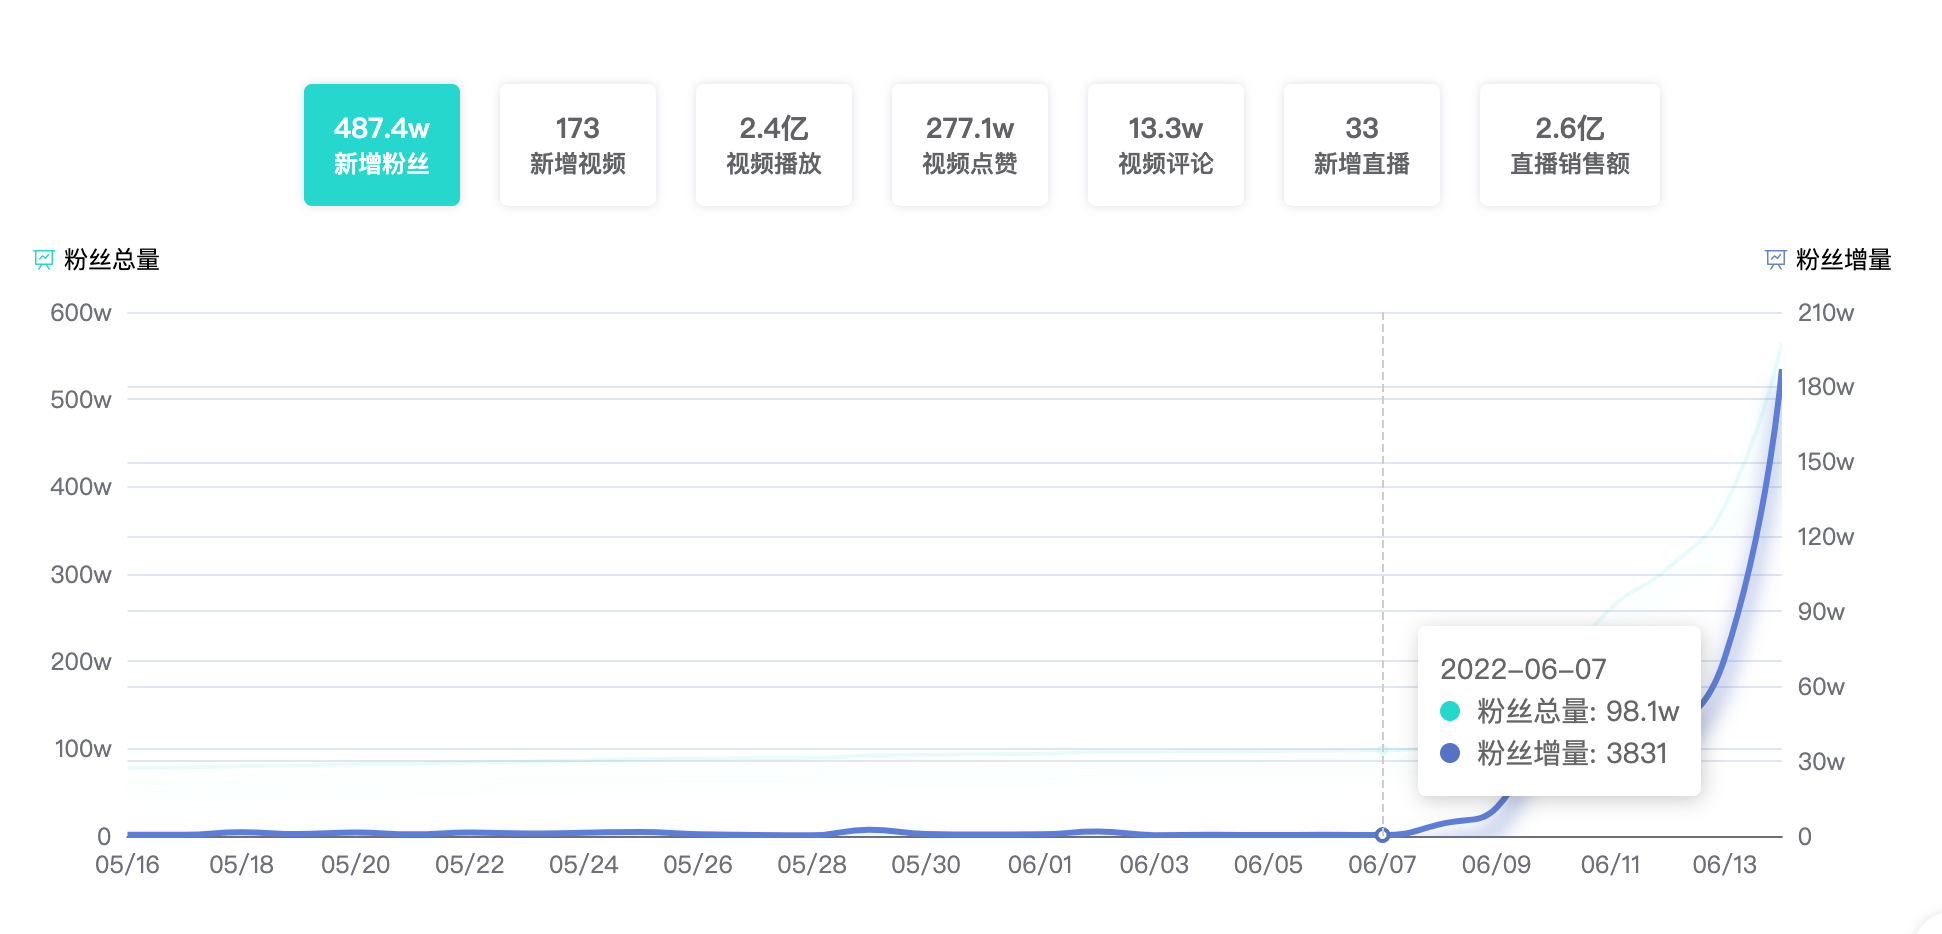Click left axis label 300w
The width and height of the screenshot is (1942, 934).
click(81, 575)
